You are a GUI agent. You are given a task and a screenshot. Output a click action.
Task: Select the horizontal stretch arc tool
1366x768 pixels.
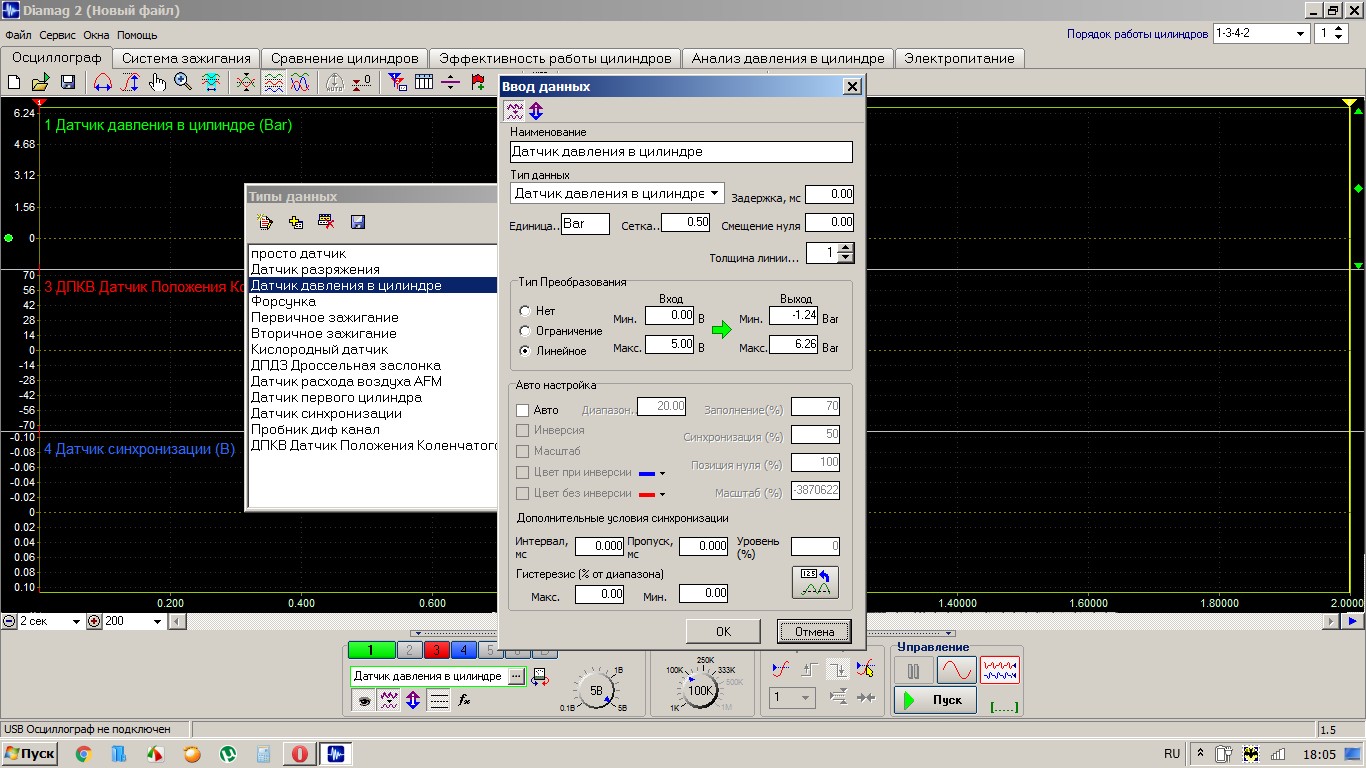[x=102, y=82]
